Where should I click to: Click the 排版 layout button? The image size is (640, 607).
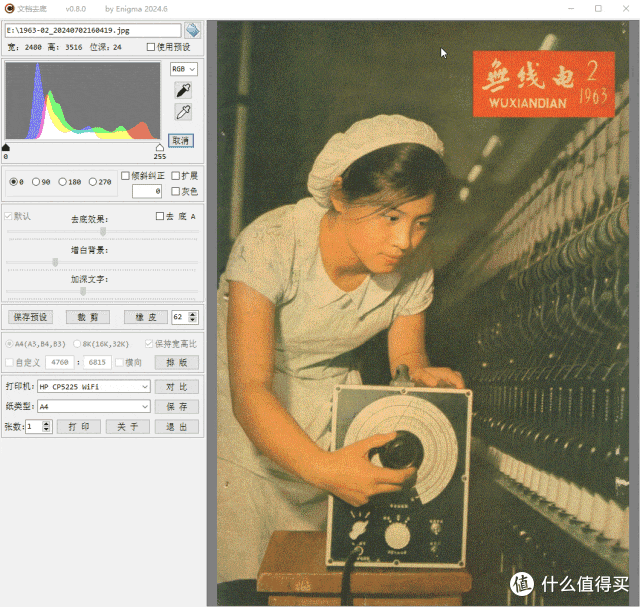coord(177,362)
